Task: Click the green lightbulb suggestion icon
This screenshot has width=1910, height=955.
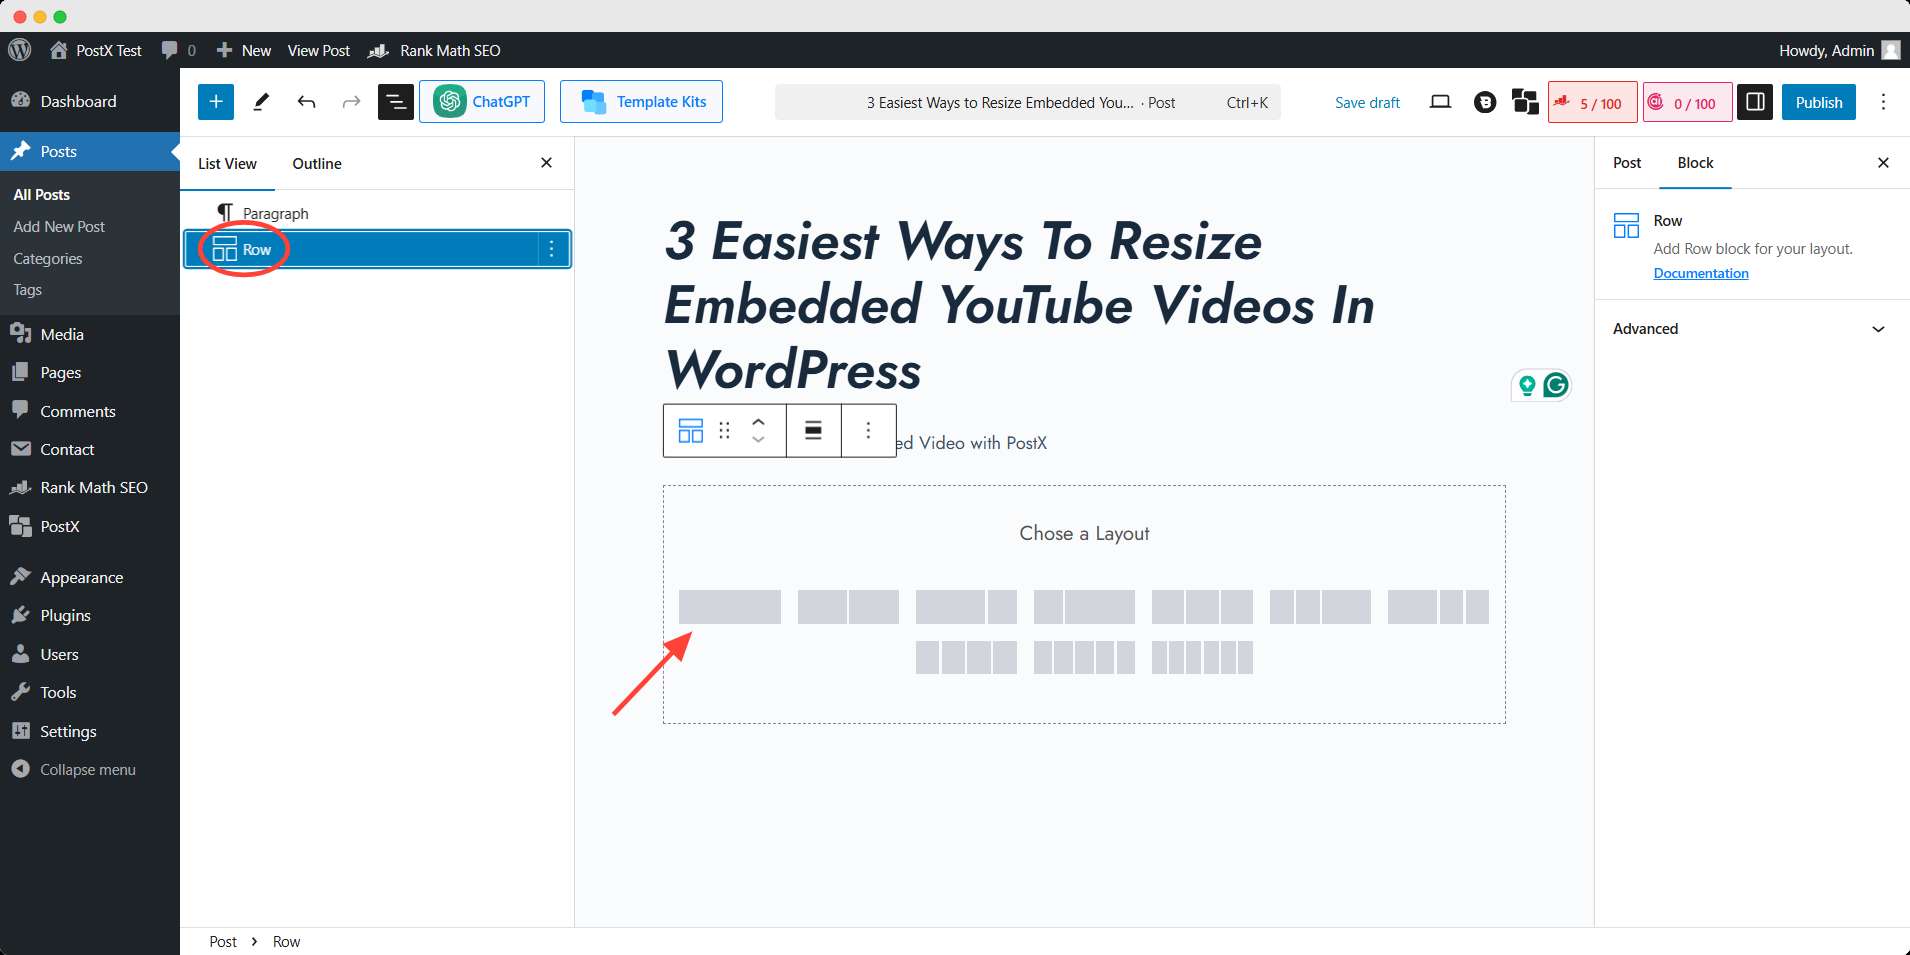Action: pyautogui.click(x=1527, y=386)
